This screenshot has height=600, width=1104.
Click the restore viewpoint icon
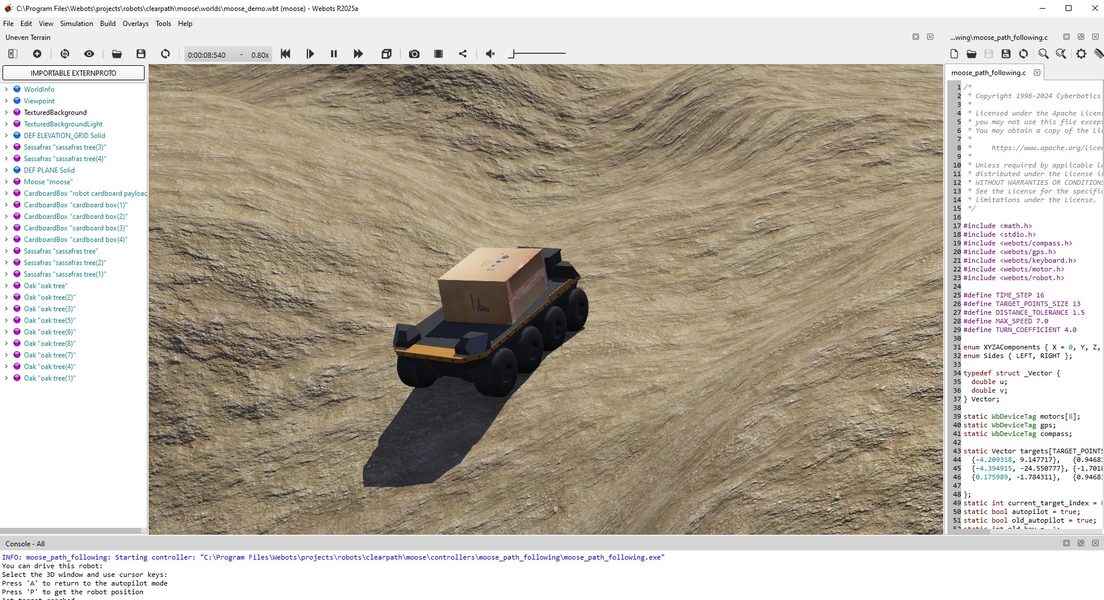pos(65,54)
